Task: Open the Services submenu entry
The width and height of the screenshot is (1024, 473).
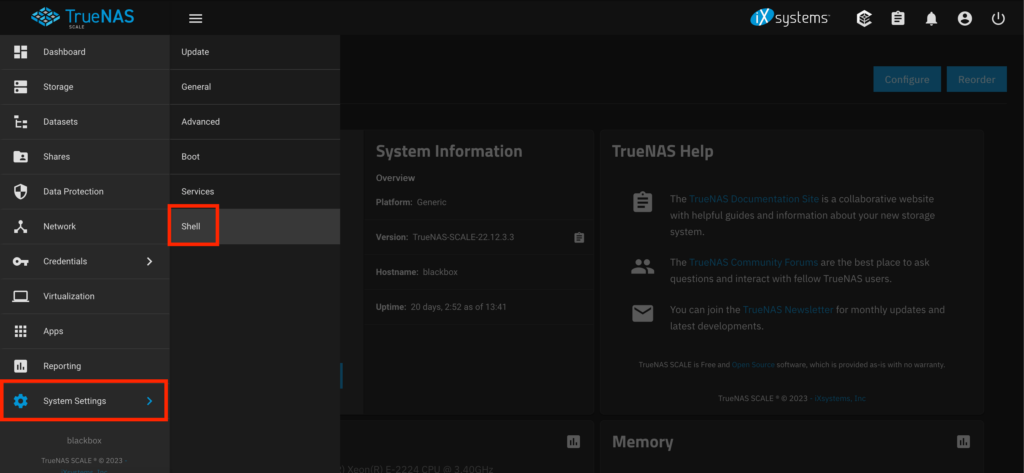Action: coord(255,191)
